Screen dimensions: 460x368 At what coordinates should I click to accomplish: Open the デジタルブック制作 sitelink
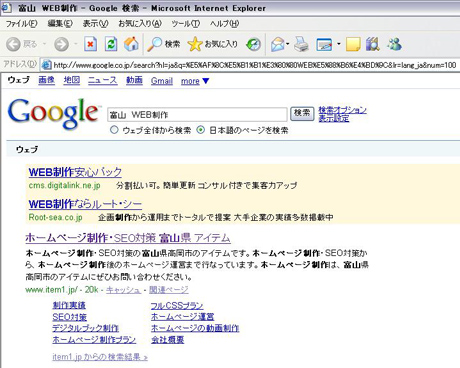[x=85, y=328]
